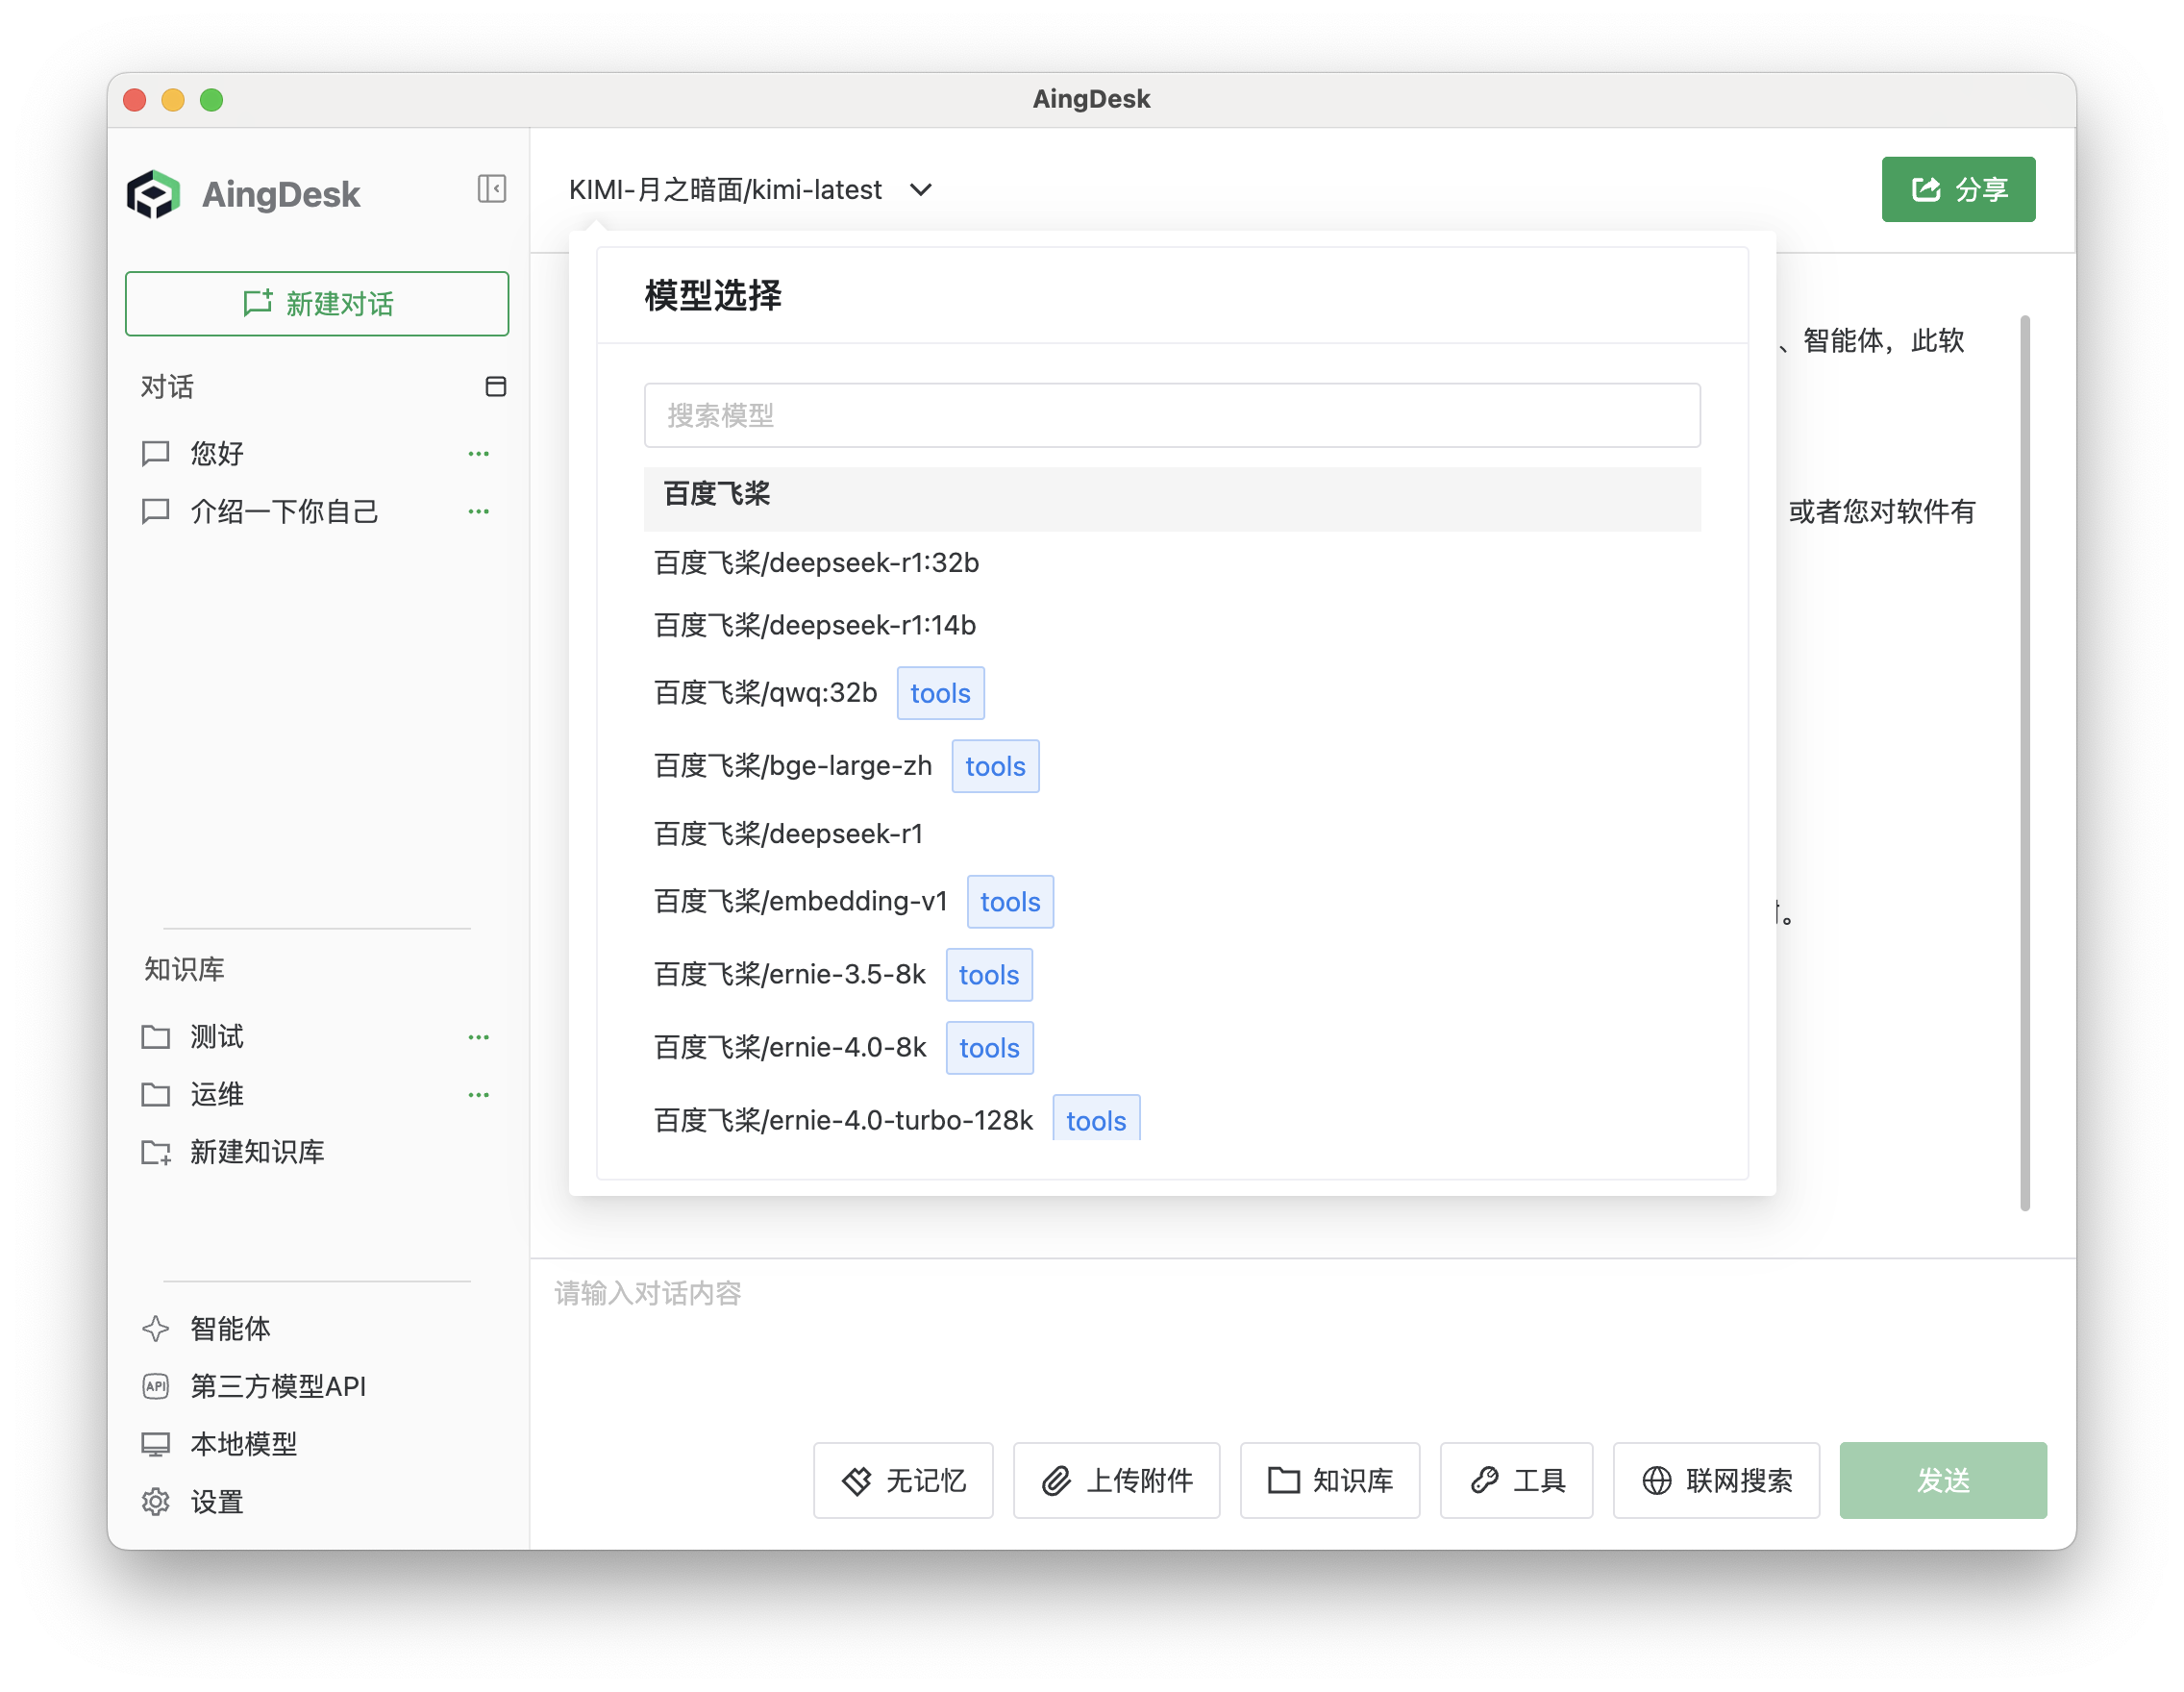Click the chat area vertical scrollbar
The height and width of the screenshot is (1692, 2184).
click(x=2025, y=764)
